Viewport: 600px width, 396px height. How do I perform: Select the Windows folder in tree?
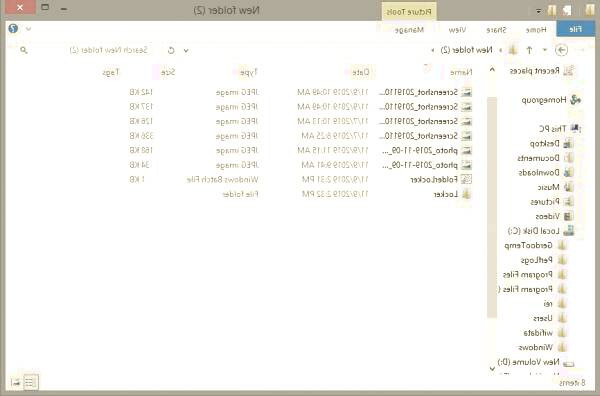click(535, 347)
